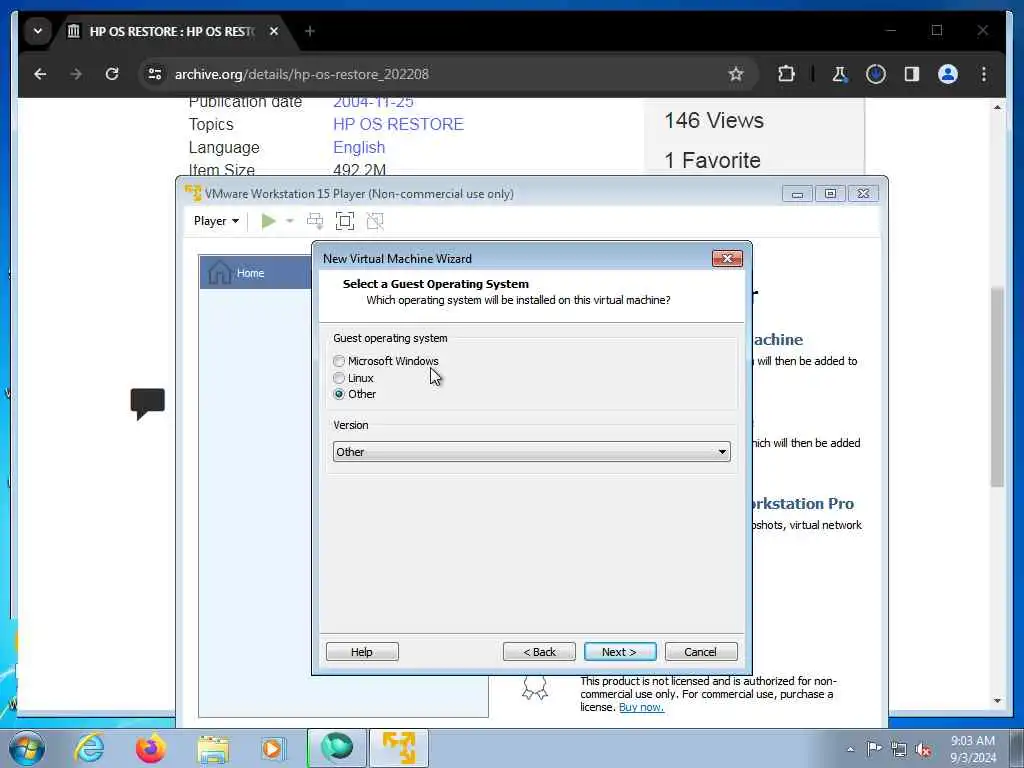Open the browser profile avatar

pos(948,74)
